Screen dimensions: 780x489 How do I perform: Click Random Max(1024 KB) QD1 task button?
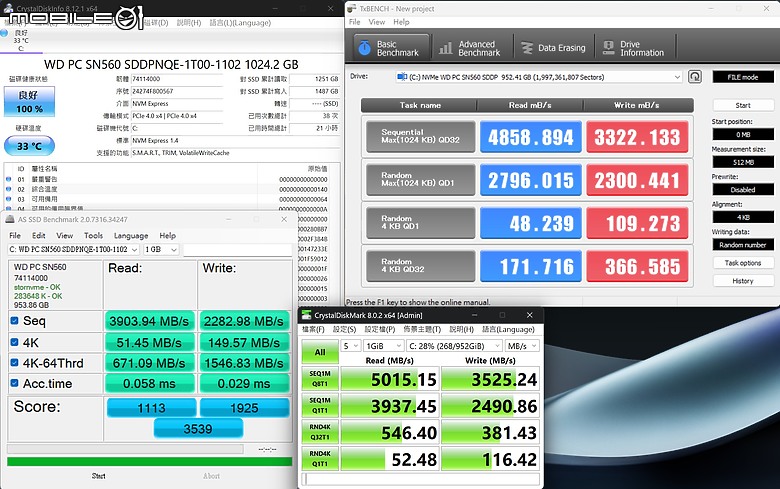tap(421, 180)
